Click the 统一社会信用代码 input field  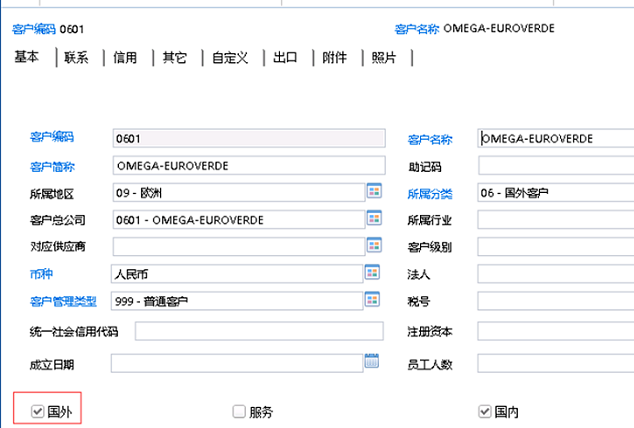click(x=259, y=331)
